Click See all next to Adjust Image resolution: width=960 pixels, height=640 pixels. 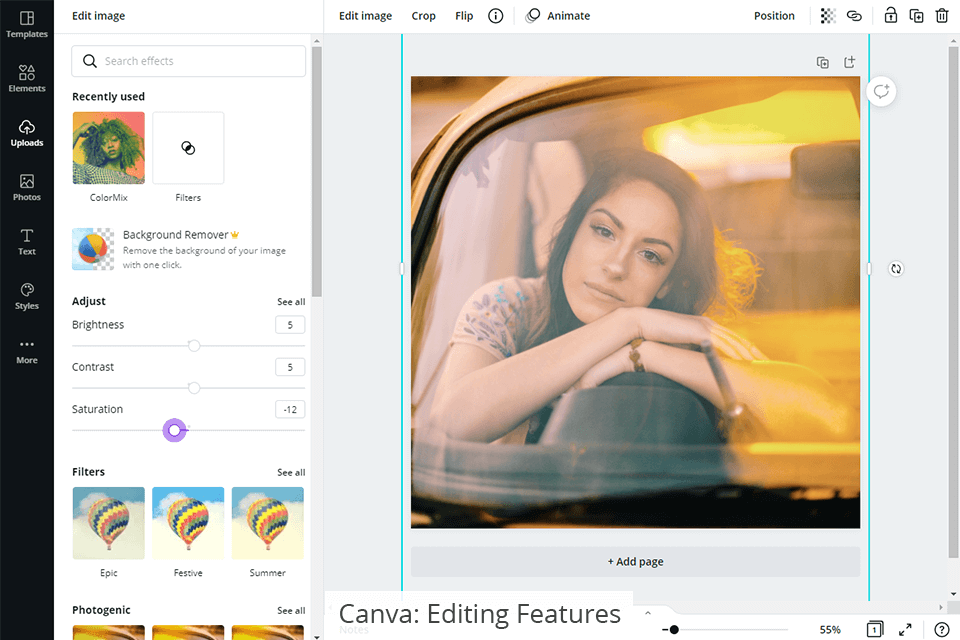point(291,302)
